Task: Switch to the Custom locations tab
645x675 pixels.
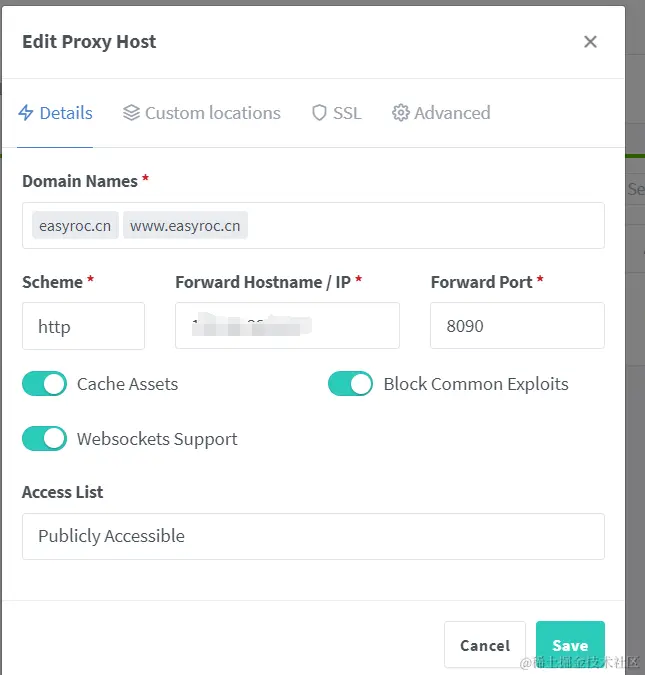Action: [212, 113]
